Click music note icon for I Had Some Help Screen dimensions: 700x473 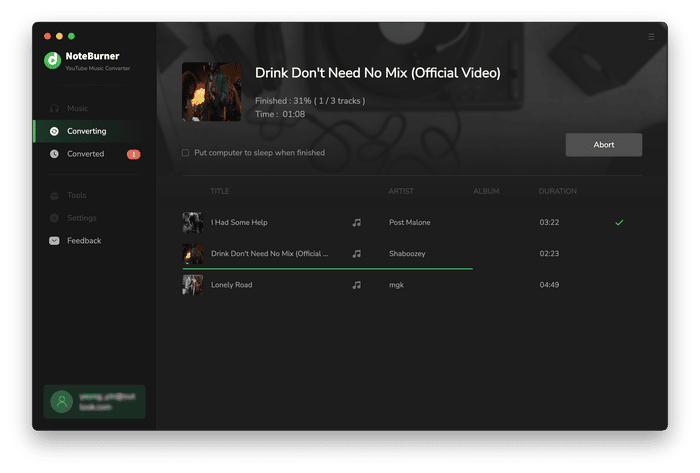tap(356, 222)
